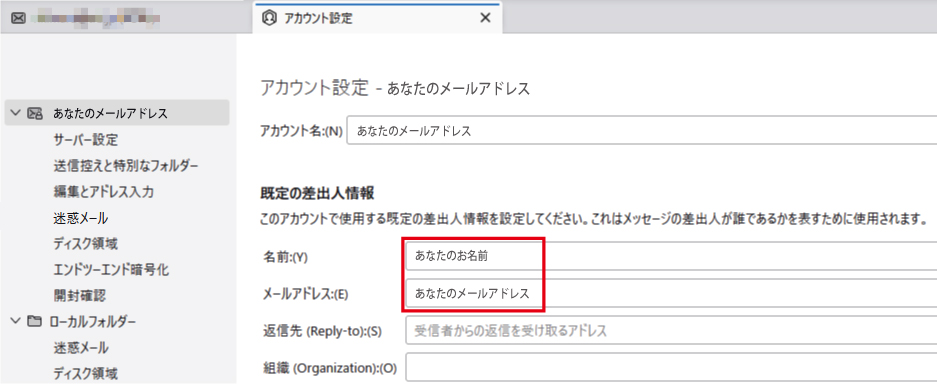Image resolution: width=937 pixels, height=384 pixels.
Task: Switch to the アカウント設定 tab
Action: coord(378,18)
